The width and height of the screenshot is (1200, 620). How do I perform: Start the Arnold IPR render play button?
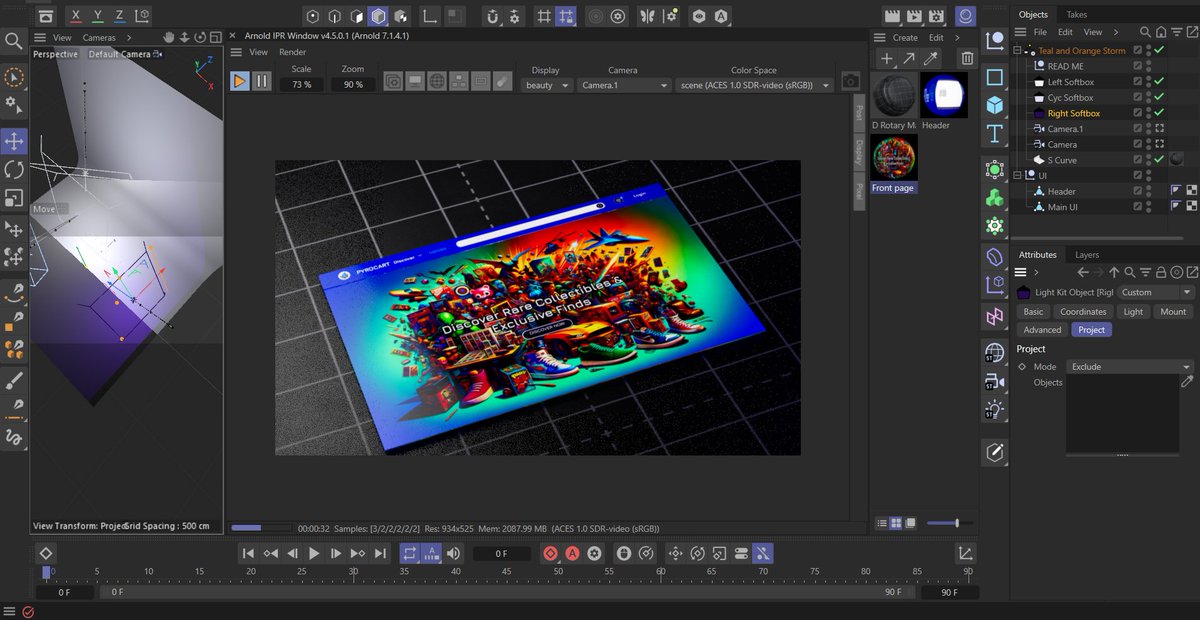pyautogui.click(x=239, y=81)
